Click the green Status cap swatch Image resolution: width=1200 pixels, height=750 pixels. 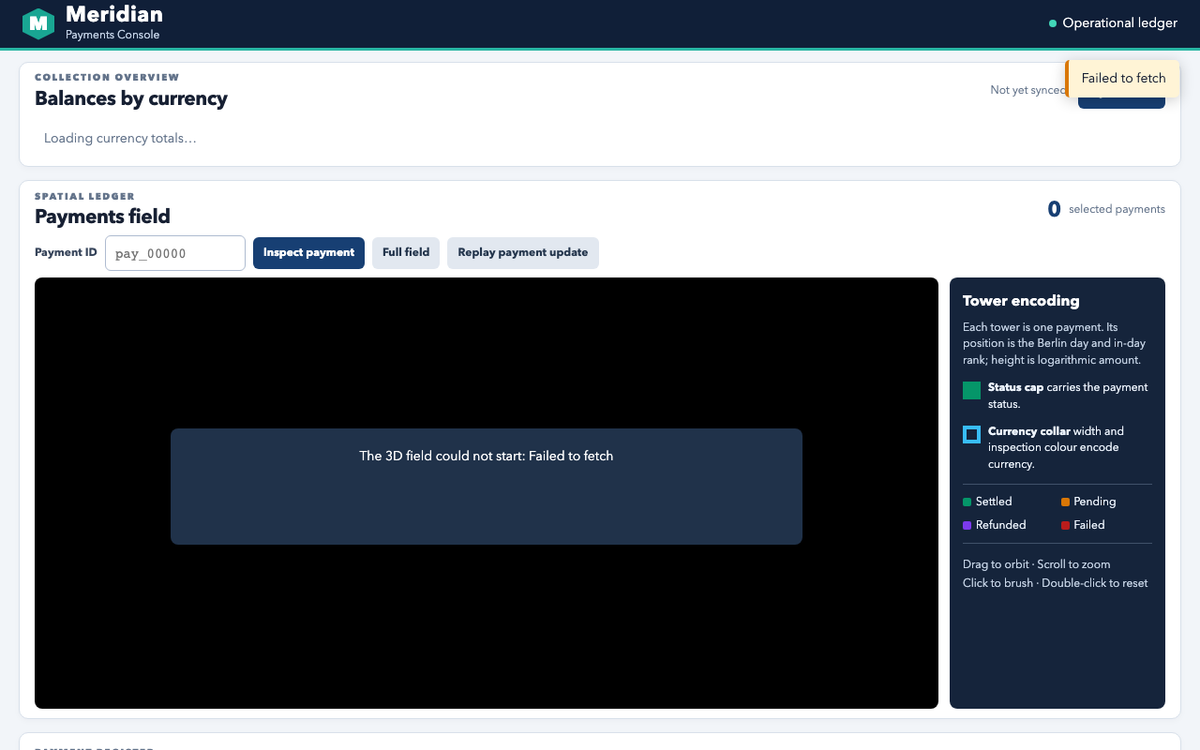click(x=971, y=390)
